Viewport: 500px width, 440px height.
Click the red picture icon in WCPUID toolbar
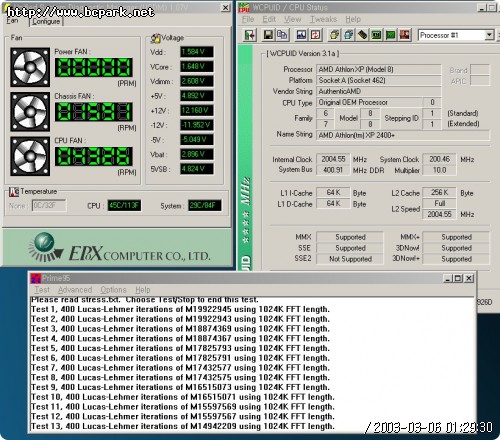405,35
